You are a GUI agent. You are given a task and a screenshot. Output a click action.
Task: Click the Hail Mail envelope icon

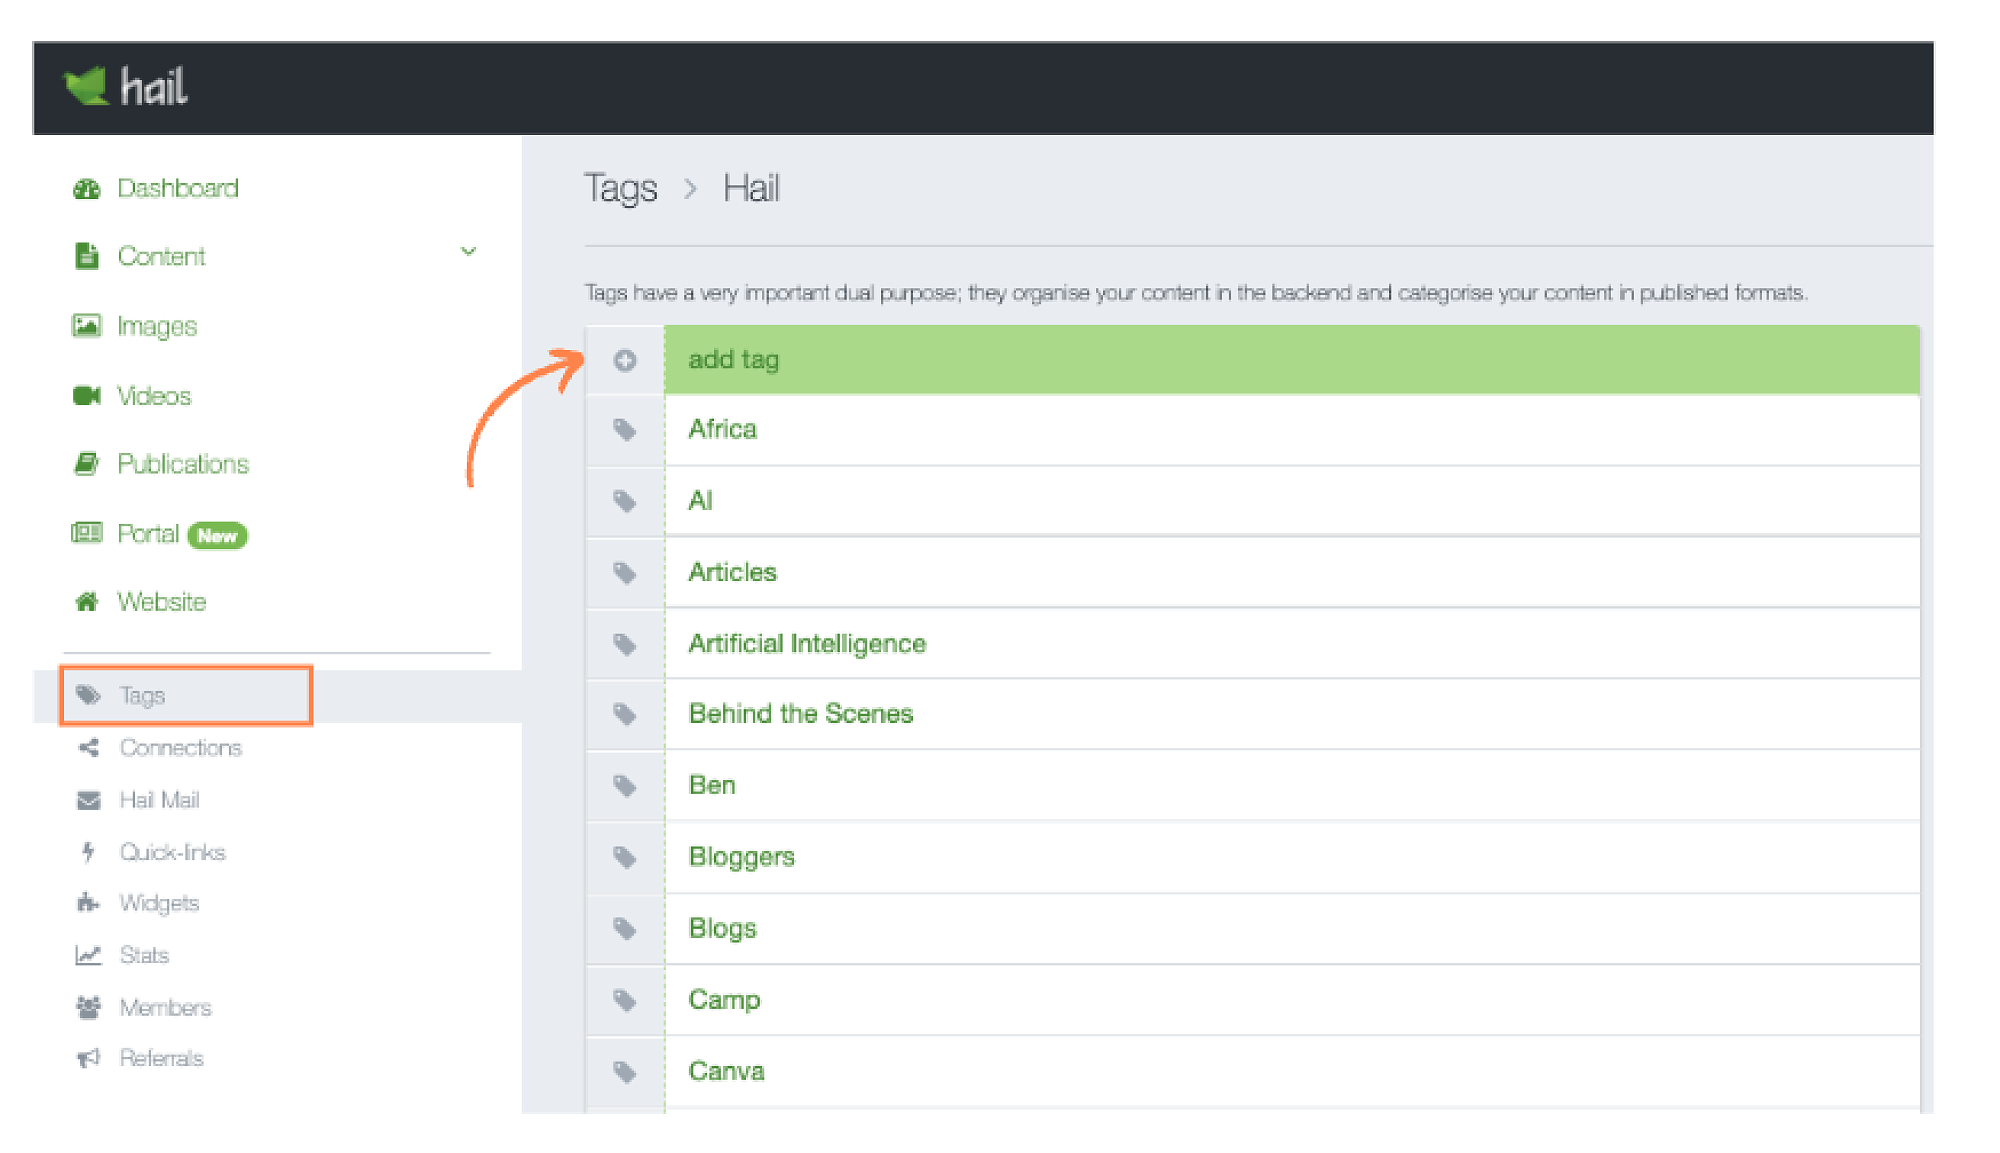(89, 800)
